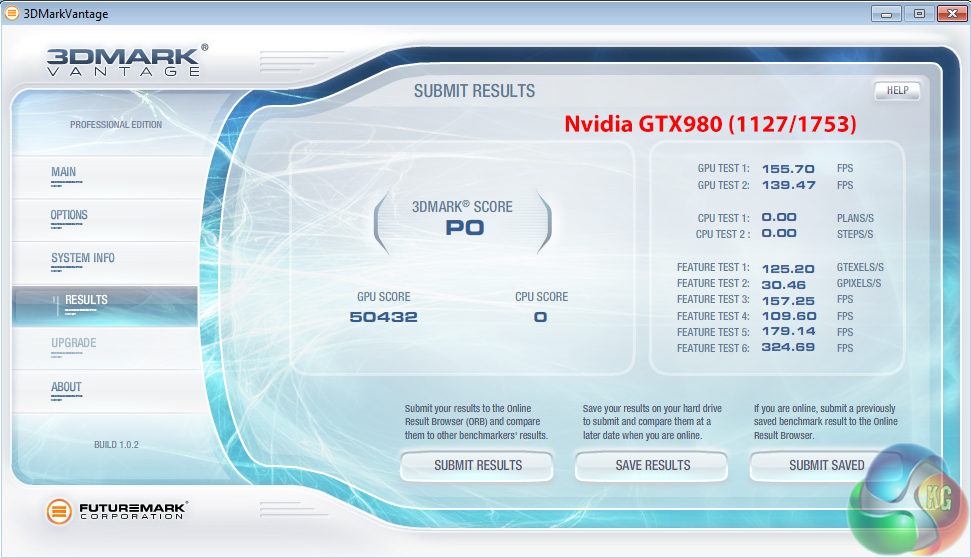The height and width of the screenshot is (558, 971).
Task: Click Feature Test 2 value 30.46
Action: pyautogui.click(x=783, y=285)
